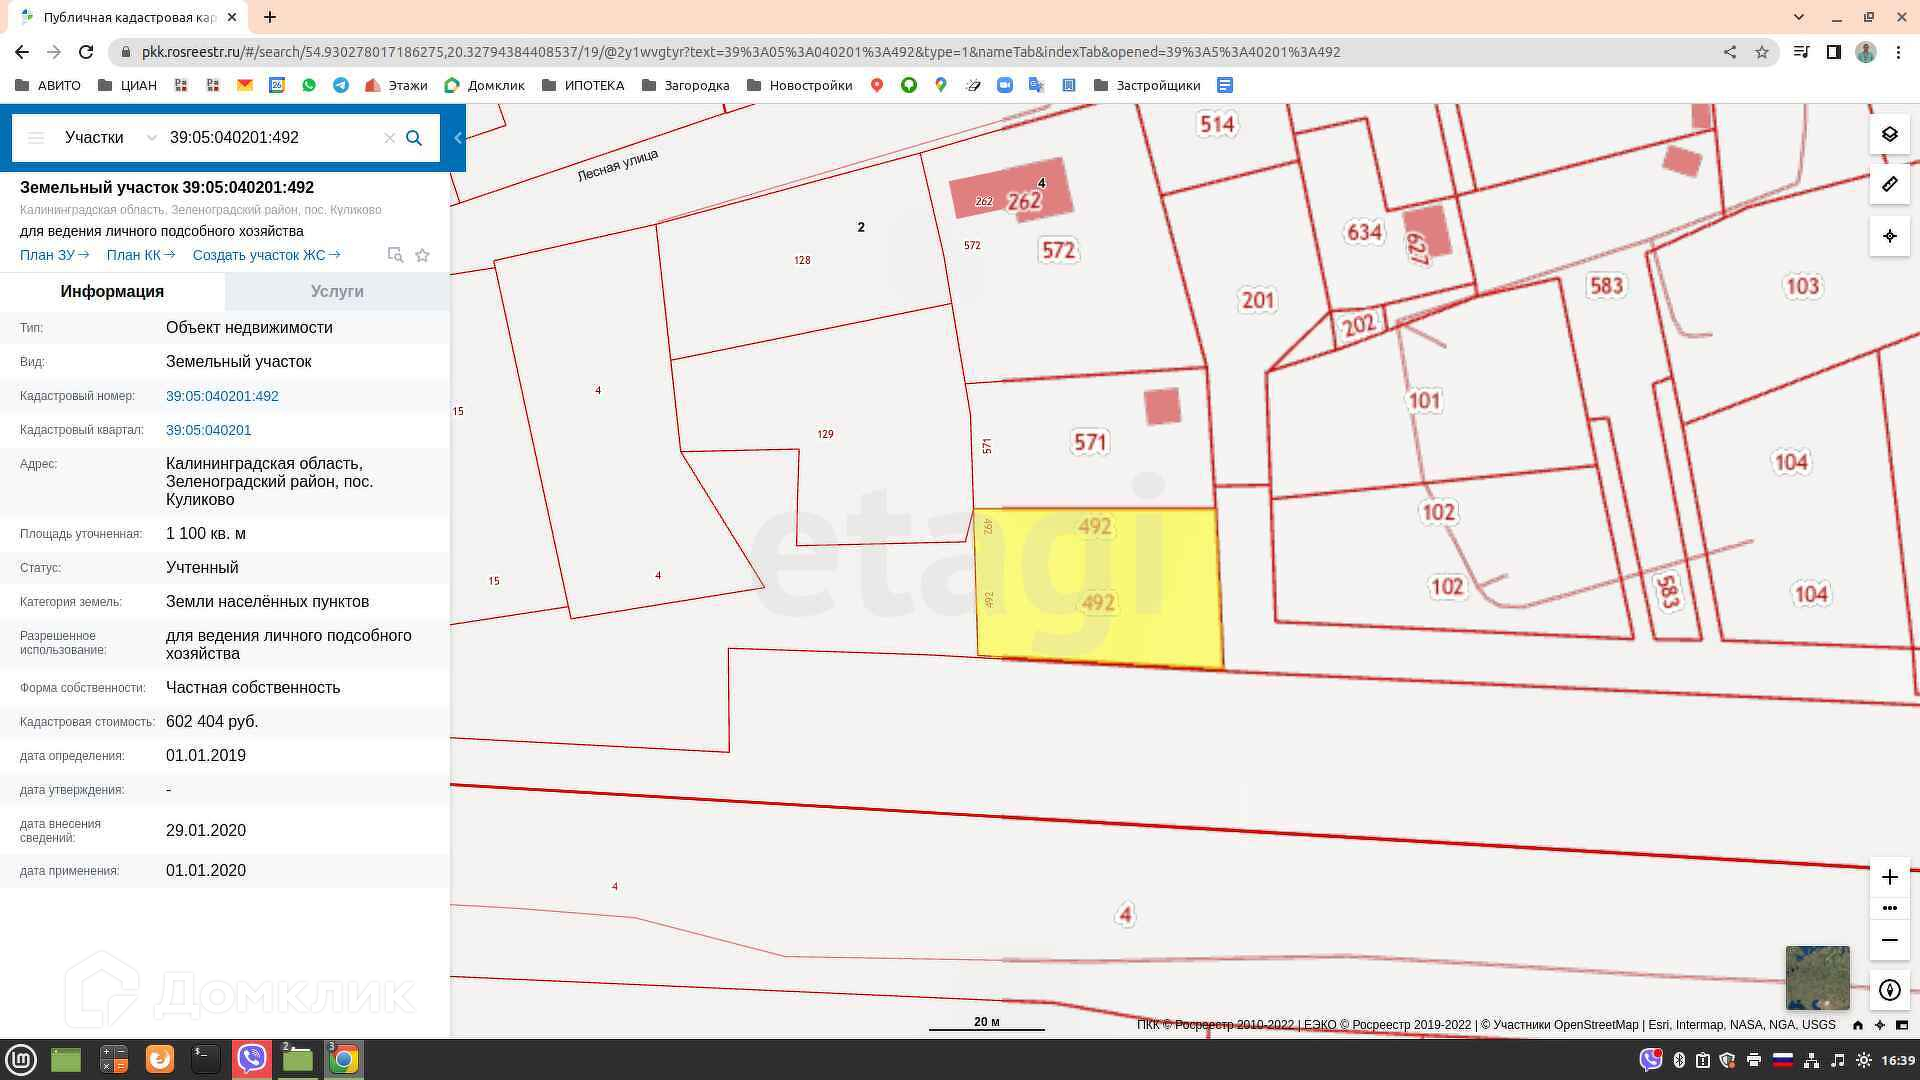Select the Информация tab
This screenshot has height=1080, width=1920.
coord(112,292)
